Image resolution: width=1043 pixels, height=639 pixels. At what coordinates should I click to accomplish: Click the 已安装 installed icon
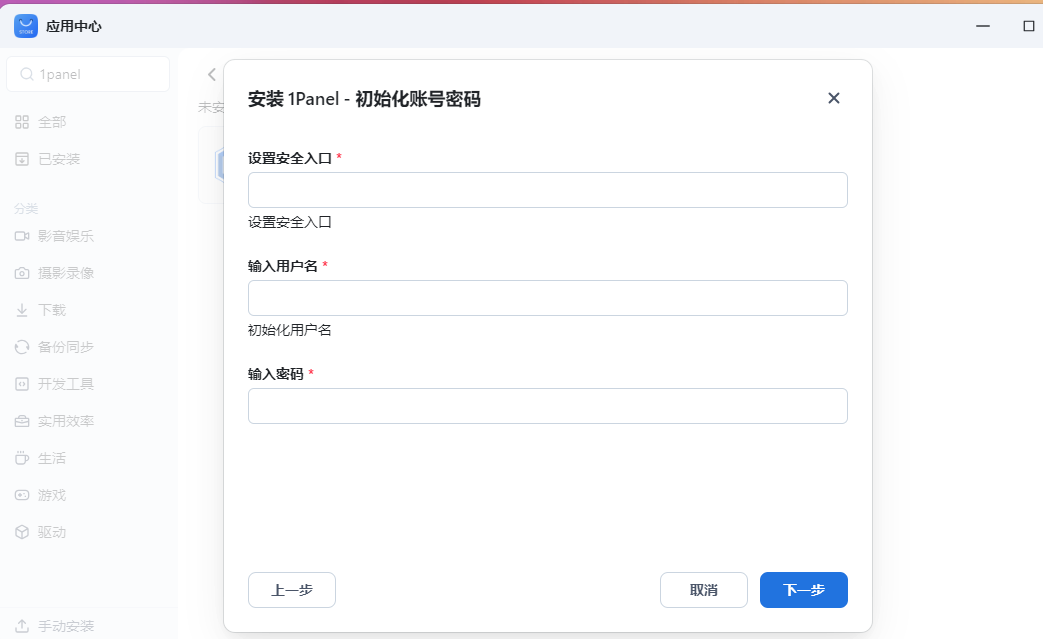coord(22,159)
